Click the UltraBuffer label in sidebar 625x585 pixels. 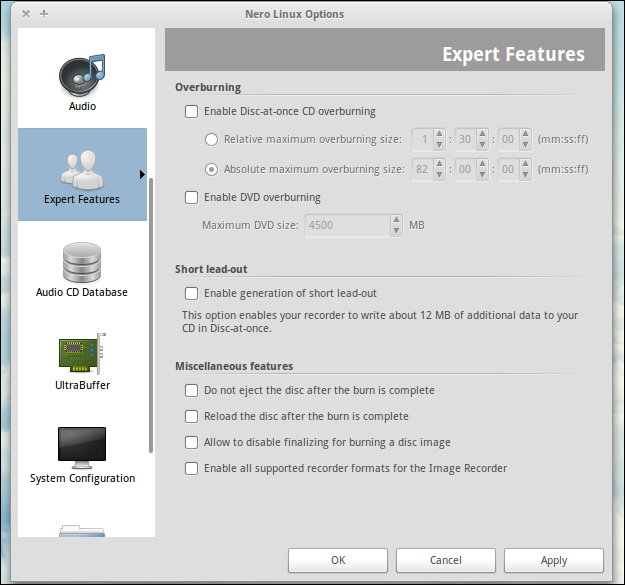pos(83,385)
